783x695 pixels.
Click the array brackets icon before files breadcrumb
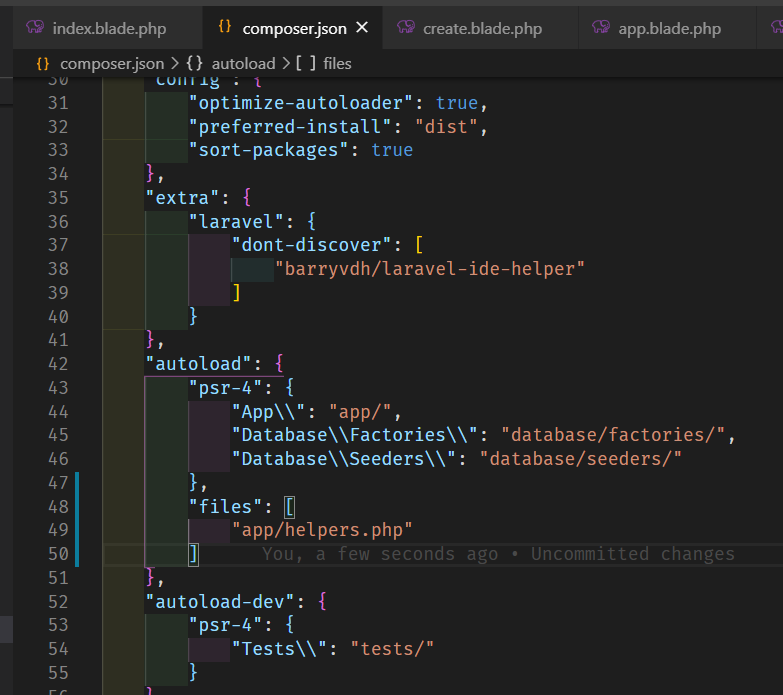click(x=306, y=63)
